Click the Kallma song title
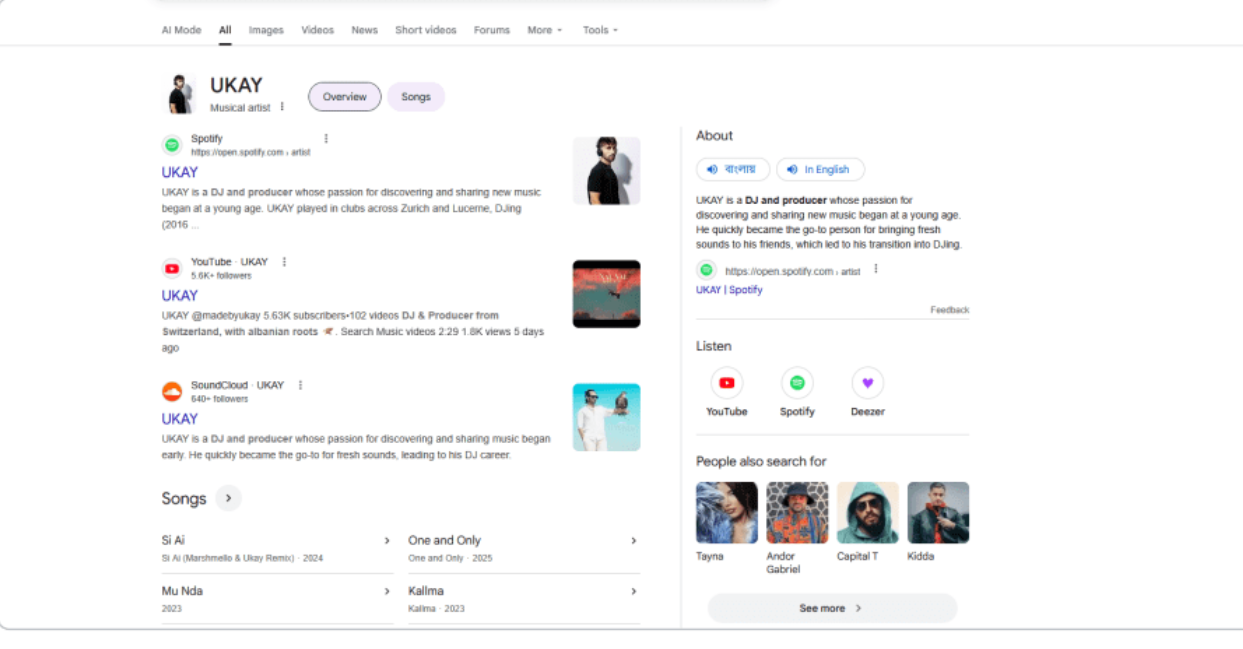Screen dimensions: 1243x649 point(426,591)
